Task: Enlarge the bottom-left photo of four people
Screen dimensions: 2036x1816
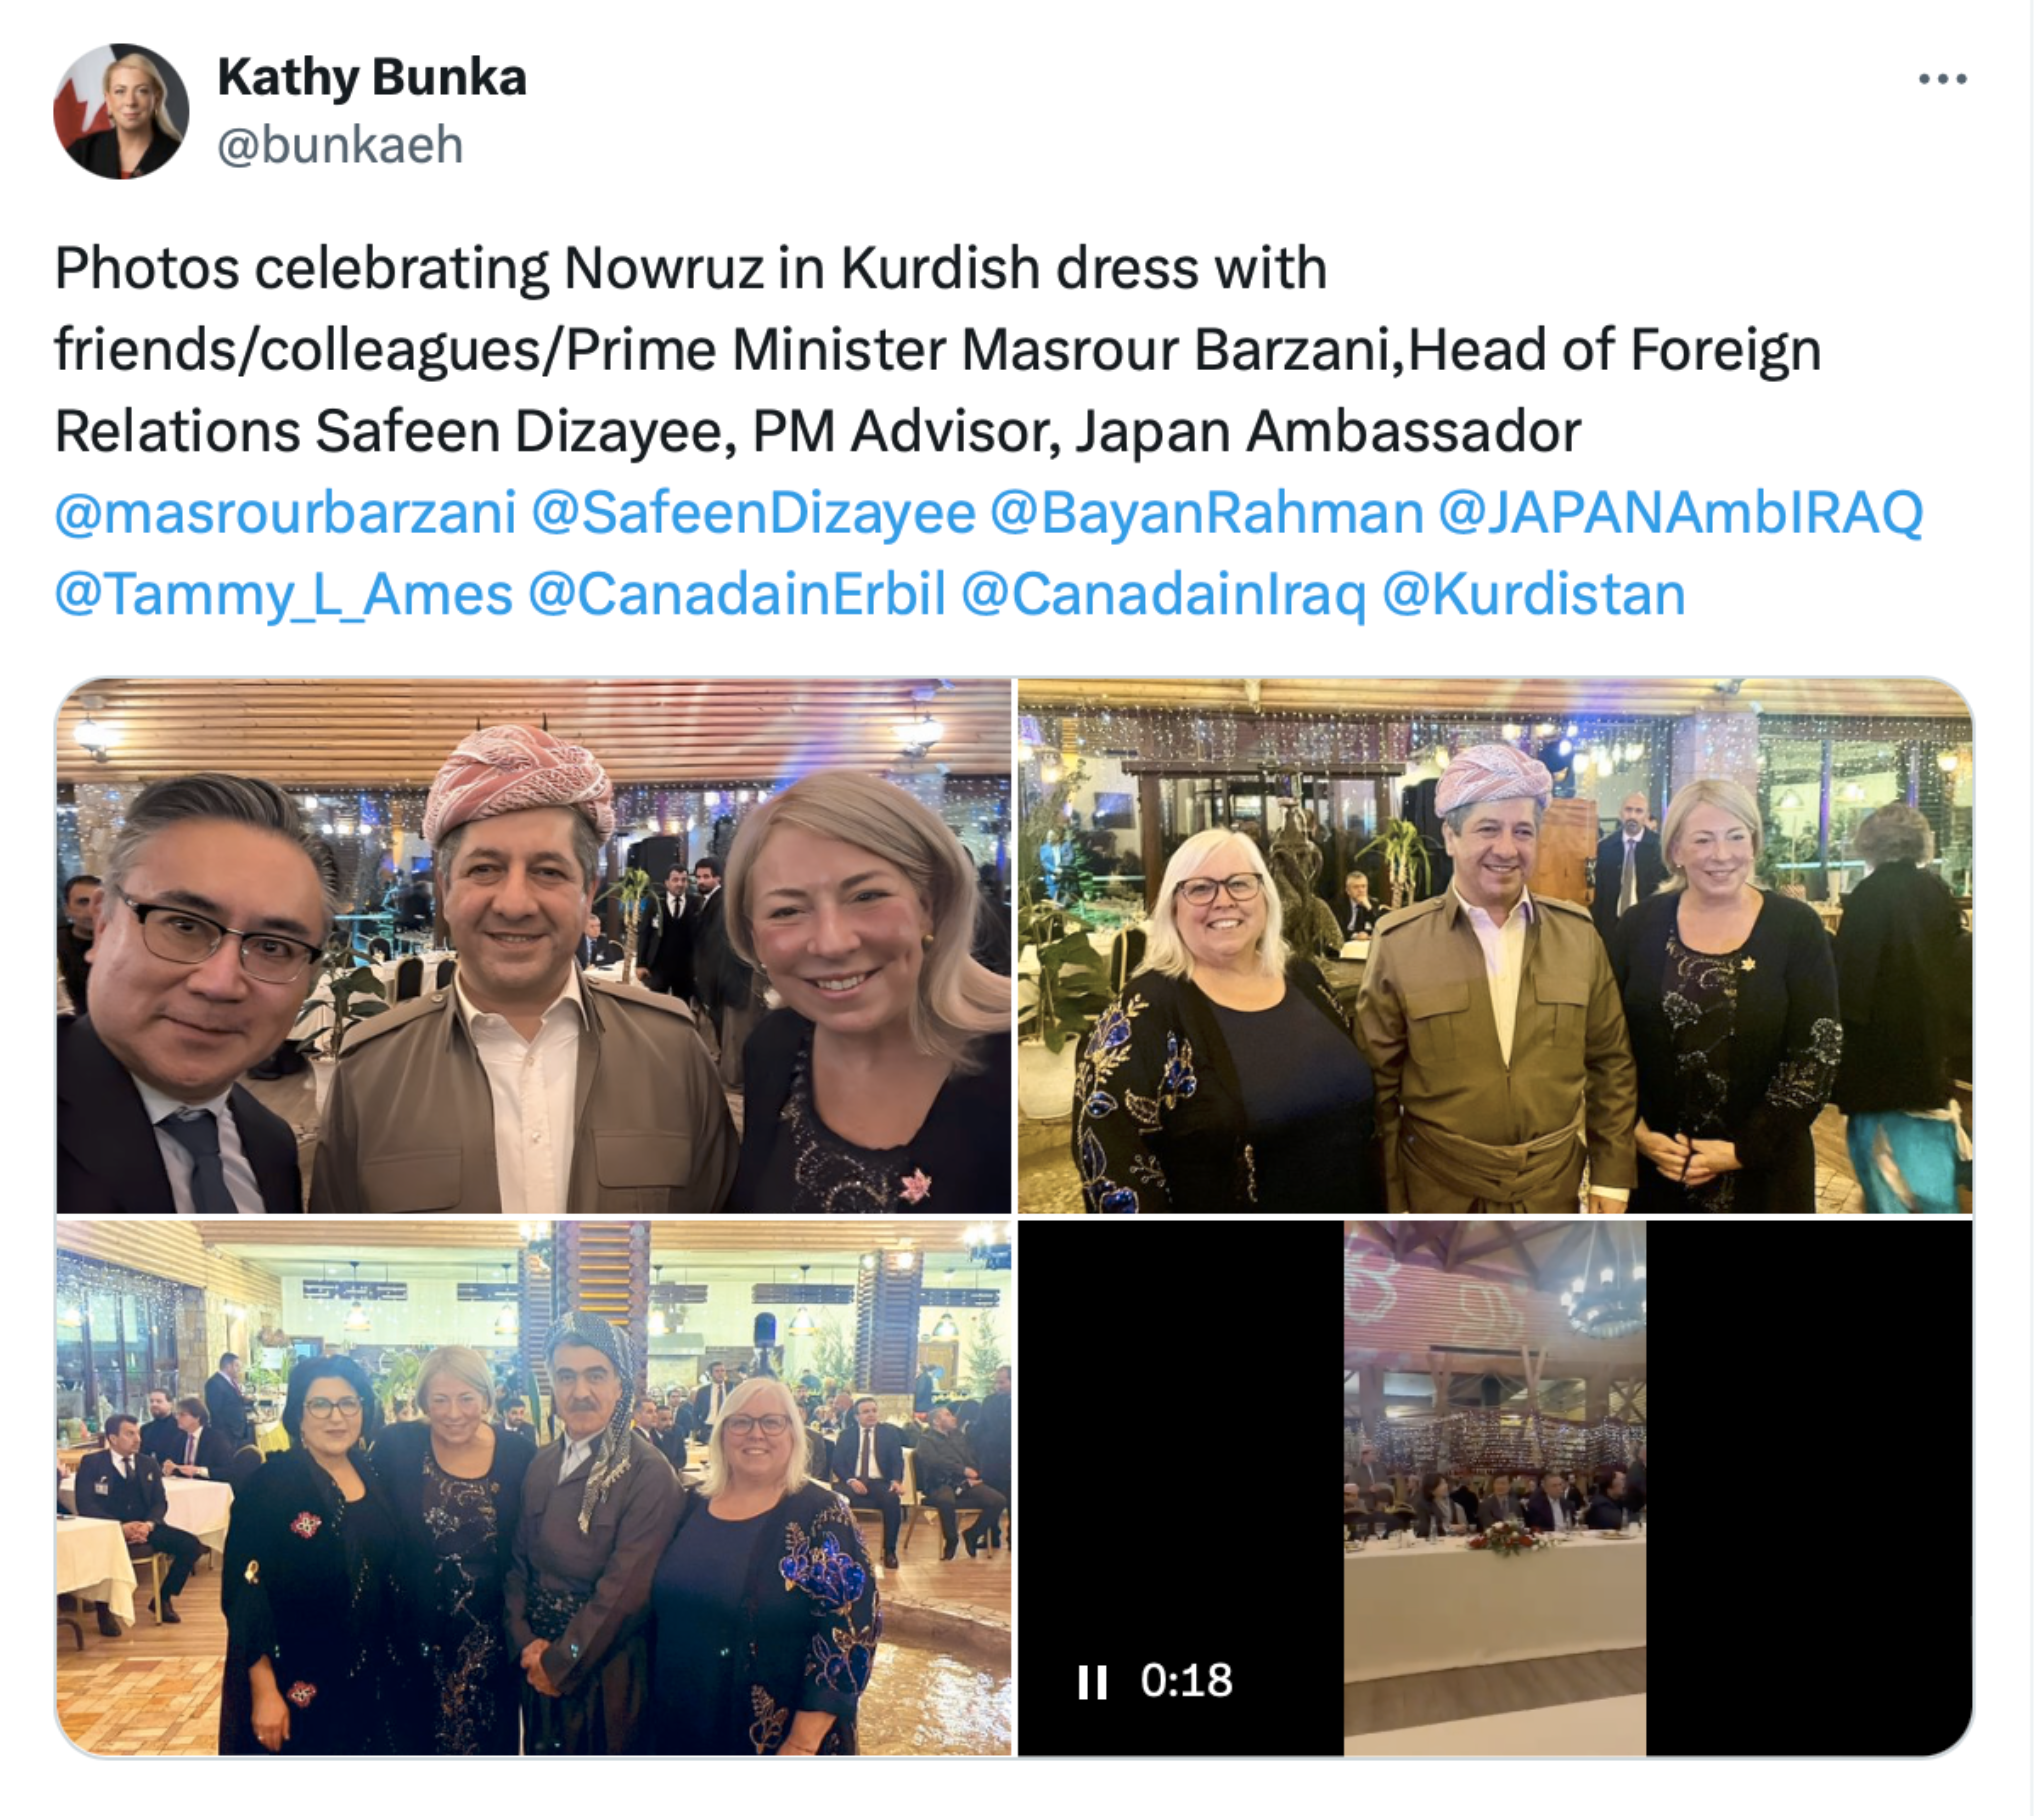Action: (534, 1488)
